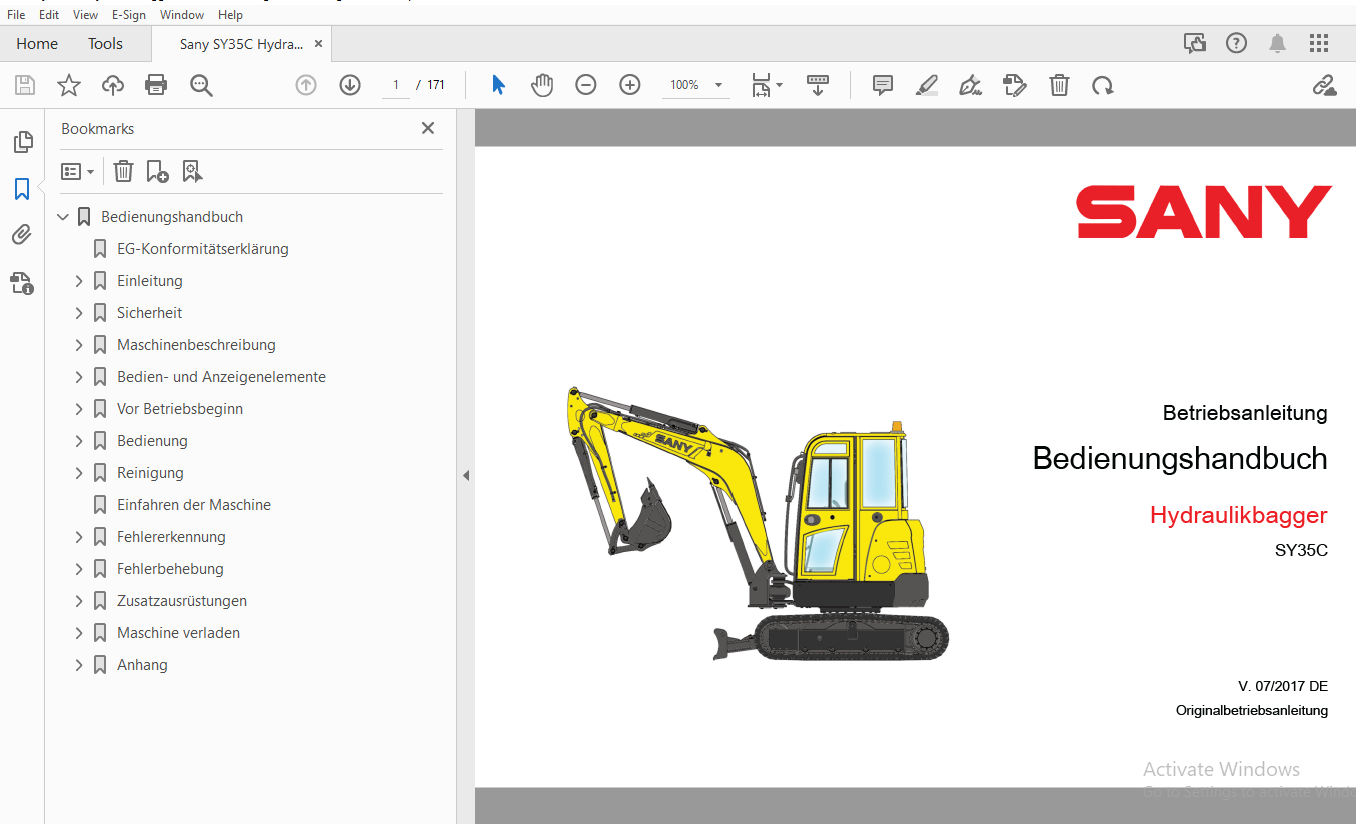1356x824 pixels.
Task: Click the scrolling mode toolbar icon
Action: click(x=818, y=85)
